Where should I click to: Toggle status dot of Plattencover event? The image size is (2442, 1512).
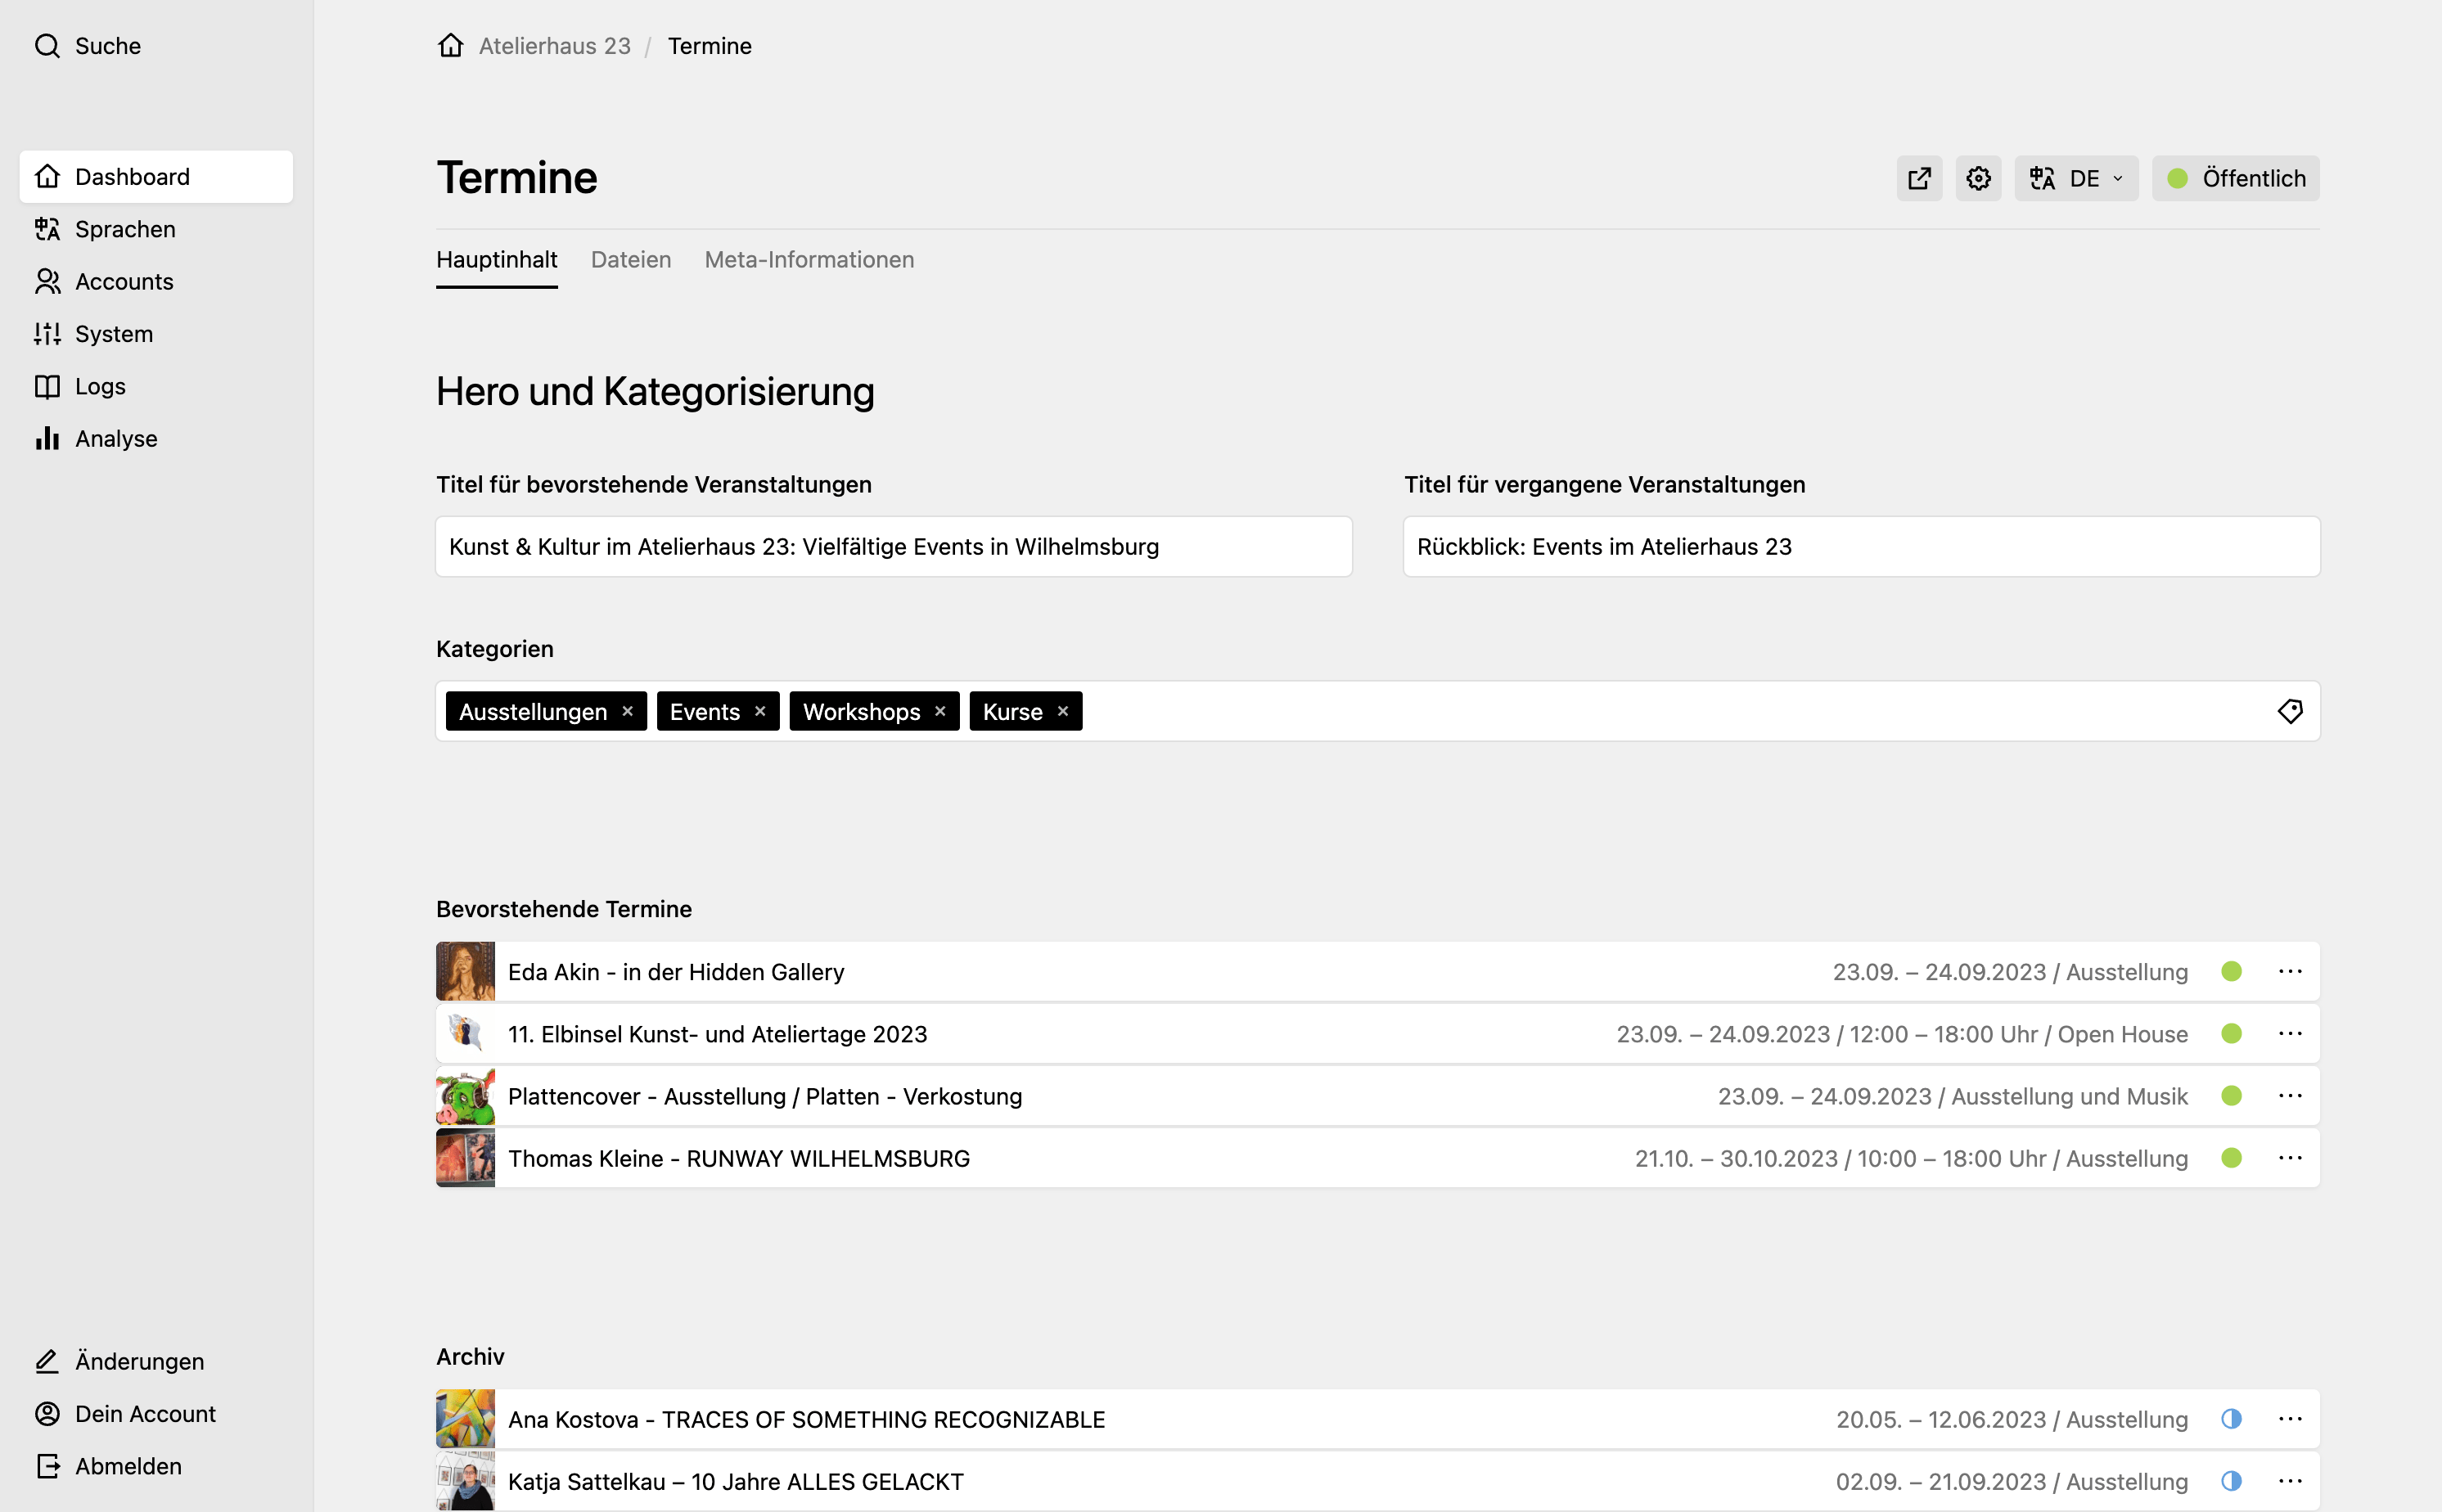point(2231,1095)
